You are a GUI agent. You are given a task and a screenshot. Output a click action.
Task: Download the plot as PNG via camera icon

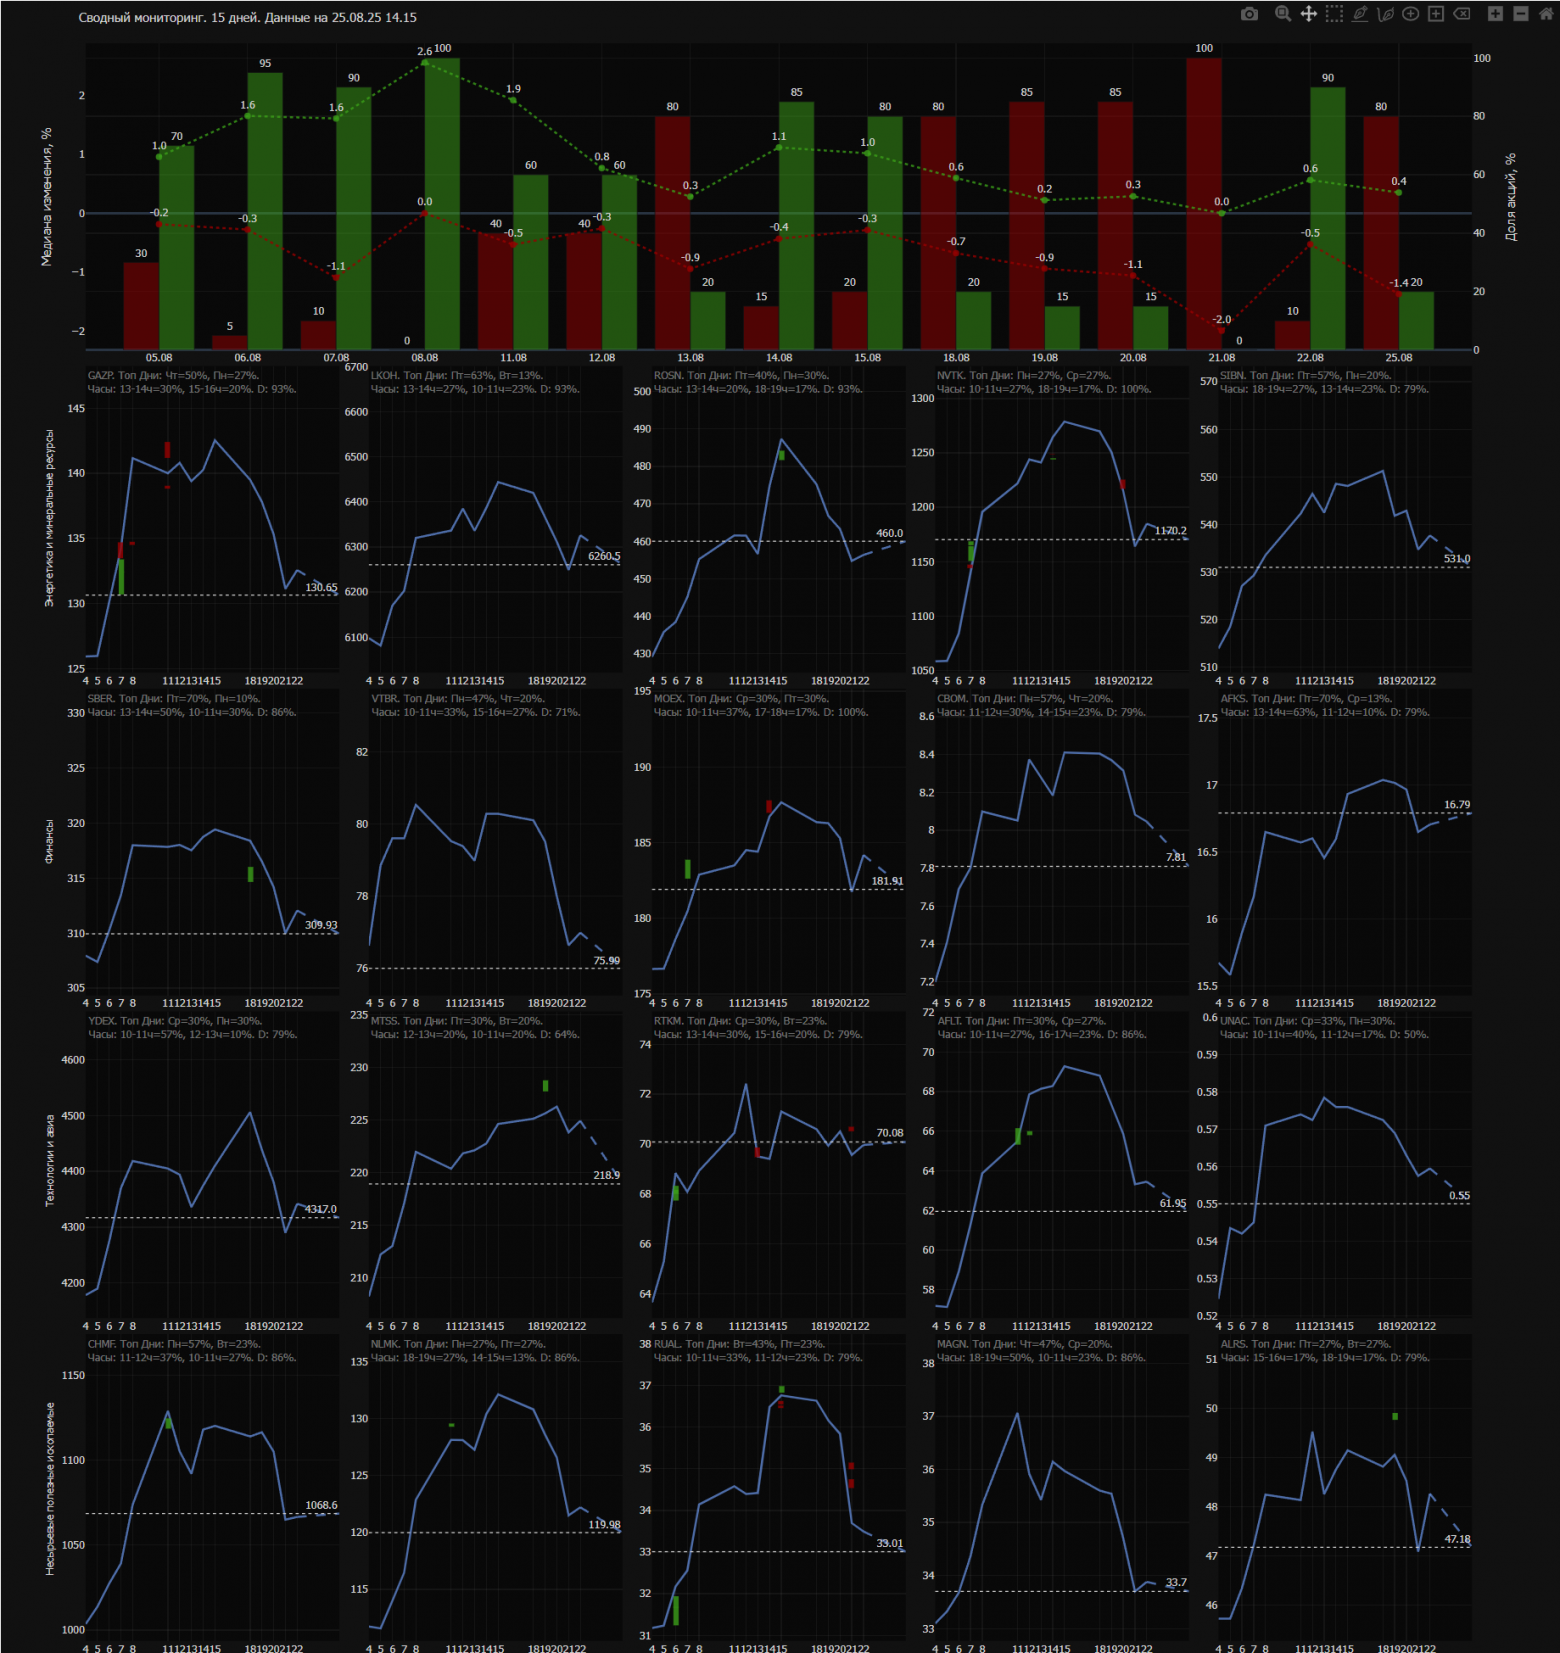(x=1249, y=14)
